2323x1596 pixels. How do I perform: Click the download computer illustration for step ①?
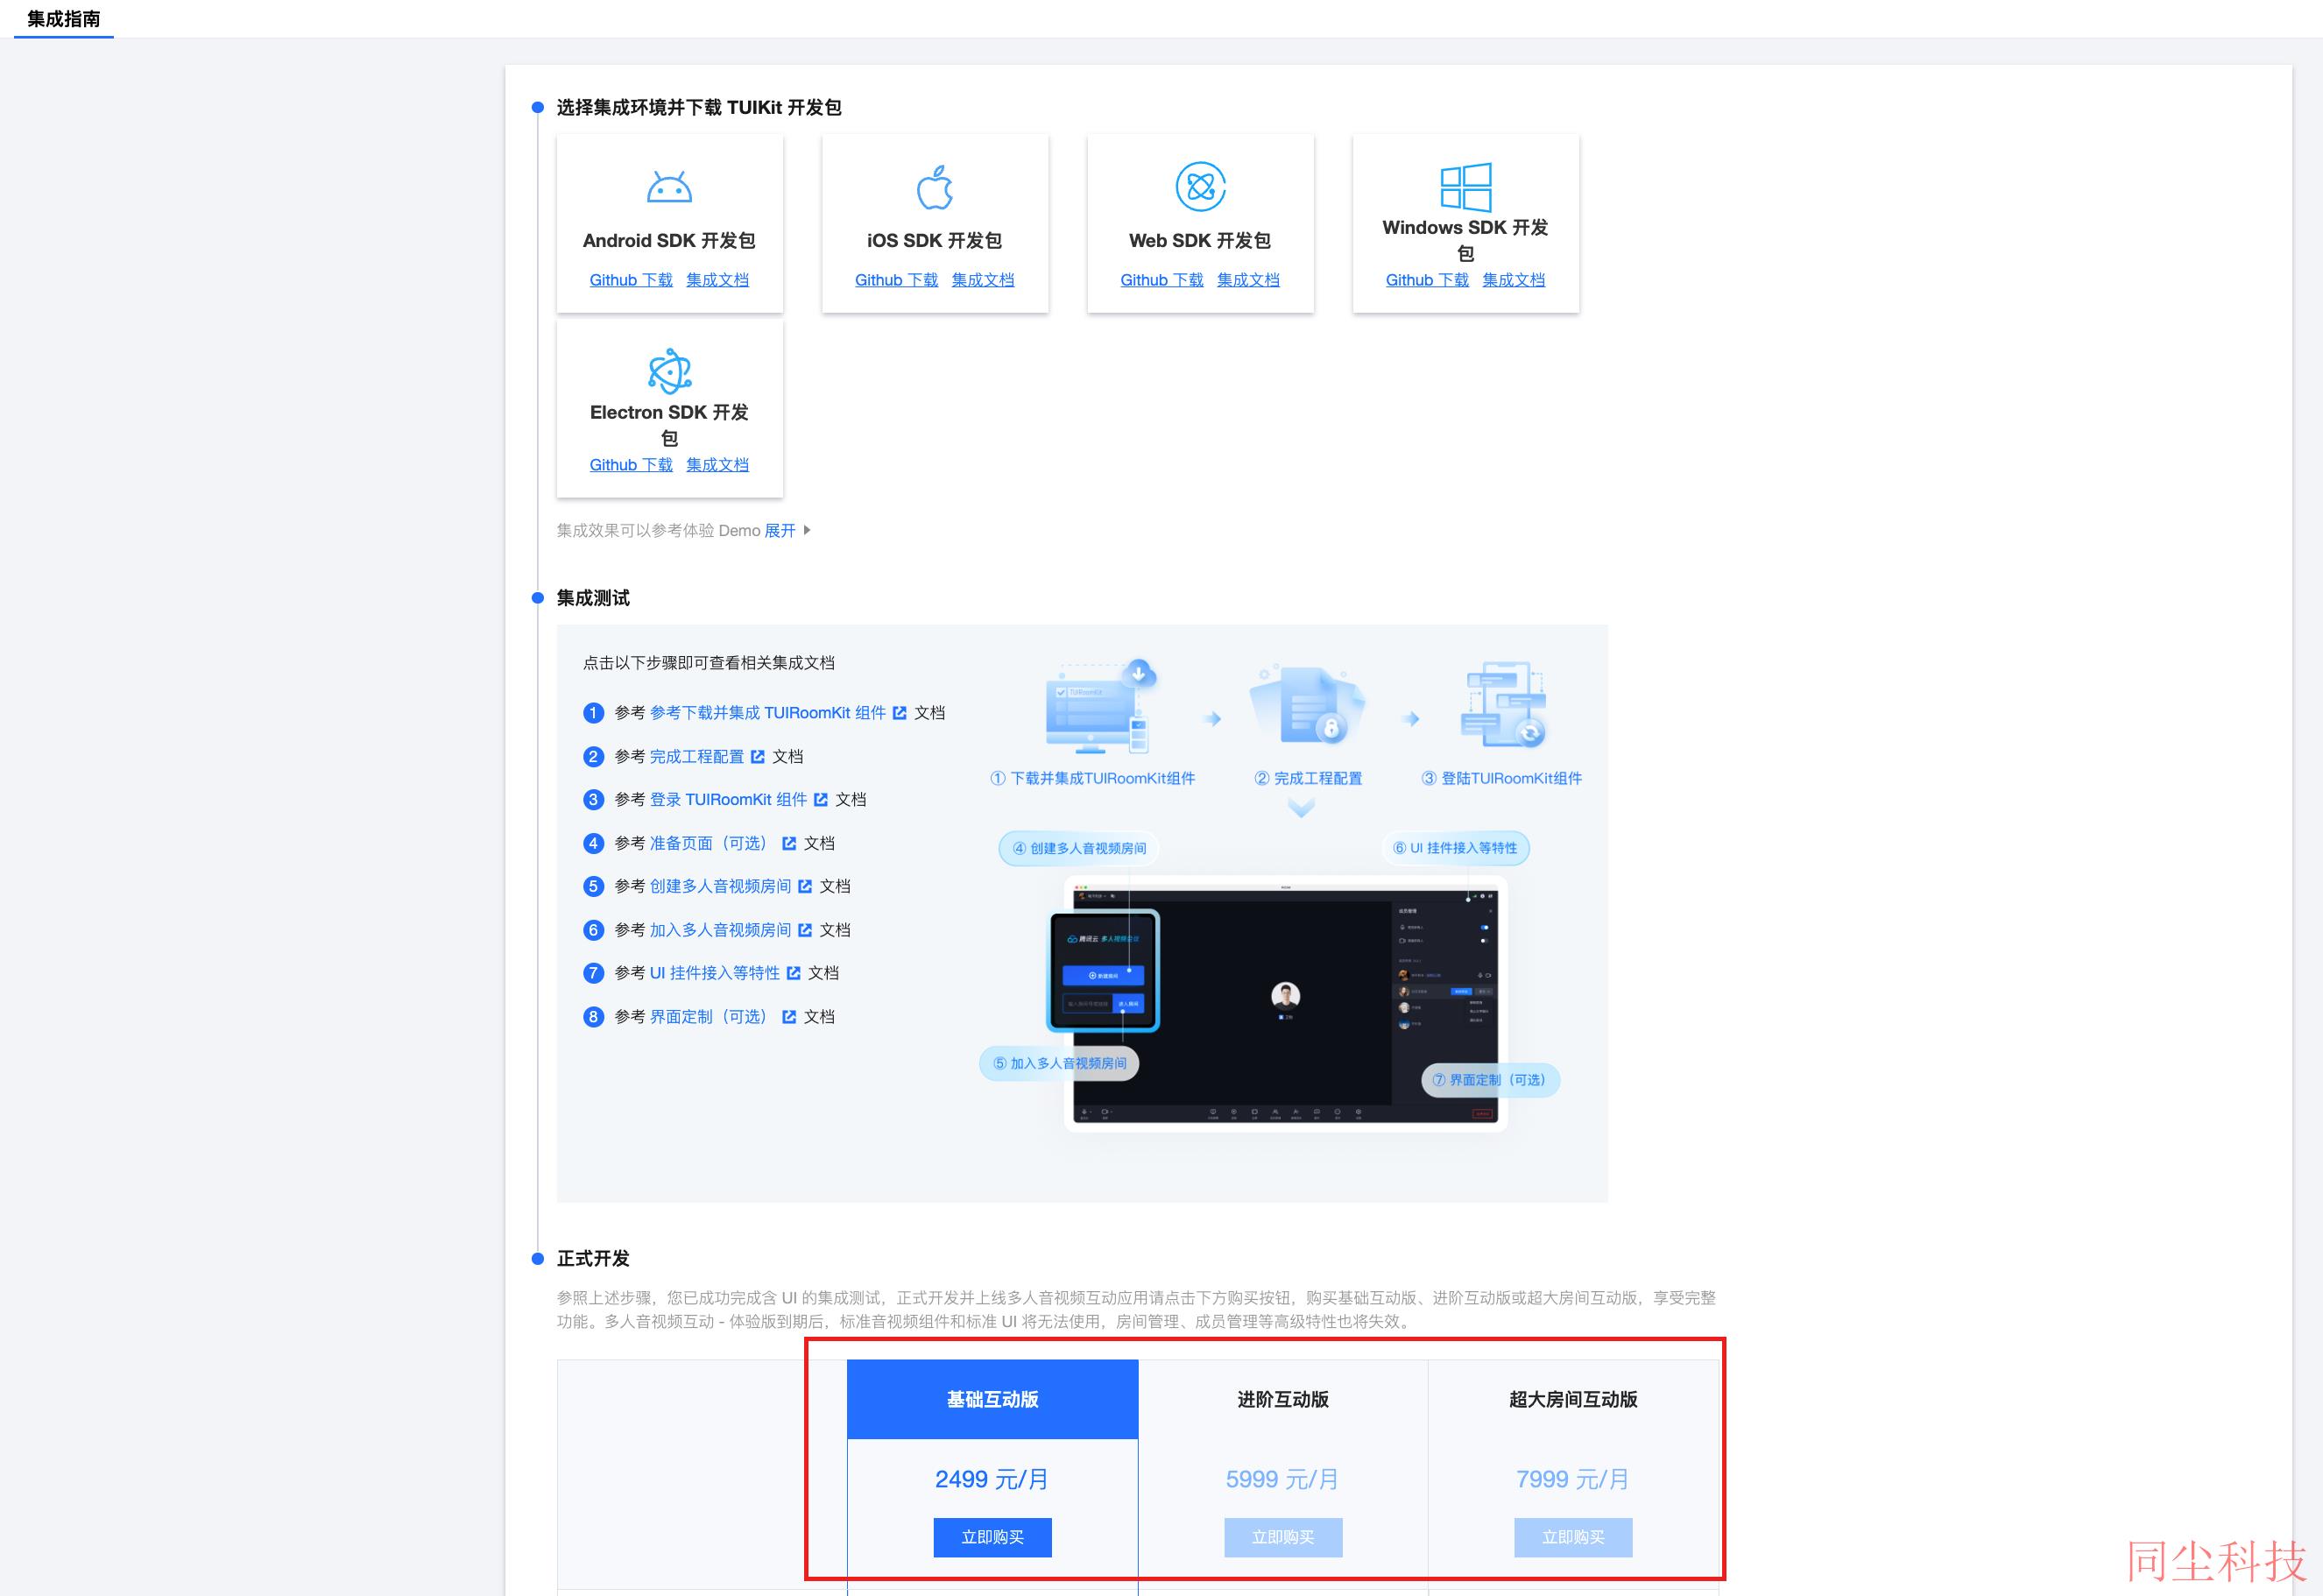coord(1100,707)
